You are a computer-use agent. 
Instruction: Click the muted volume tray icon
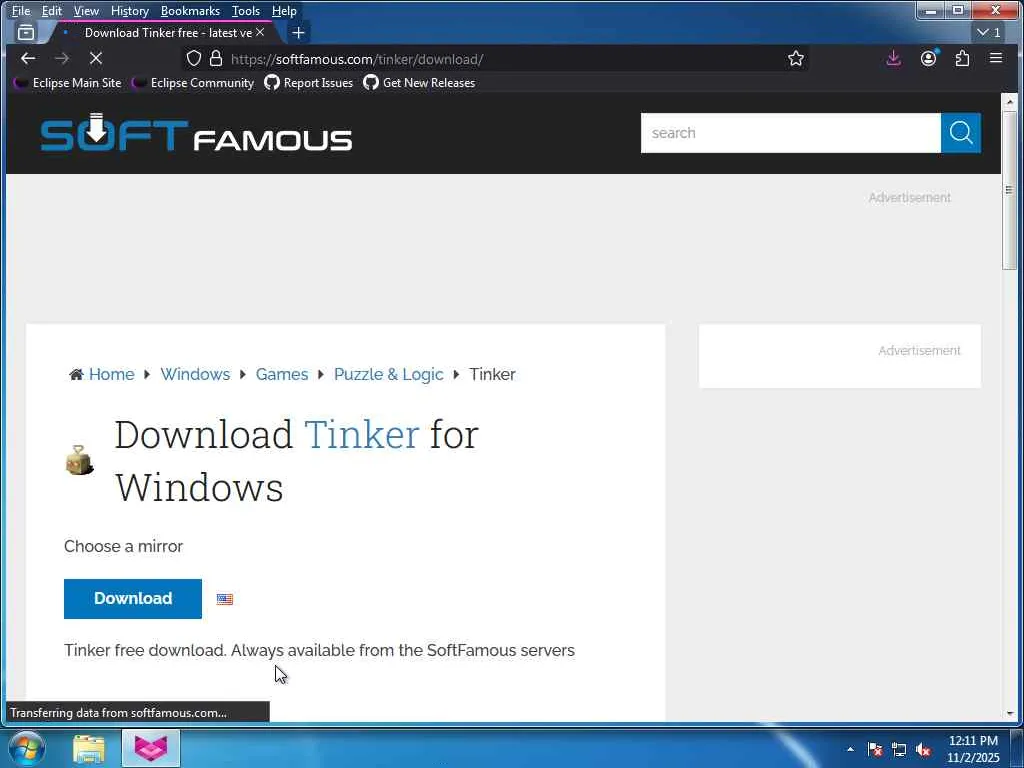[x=923, y=749]
